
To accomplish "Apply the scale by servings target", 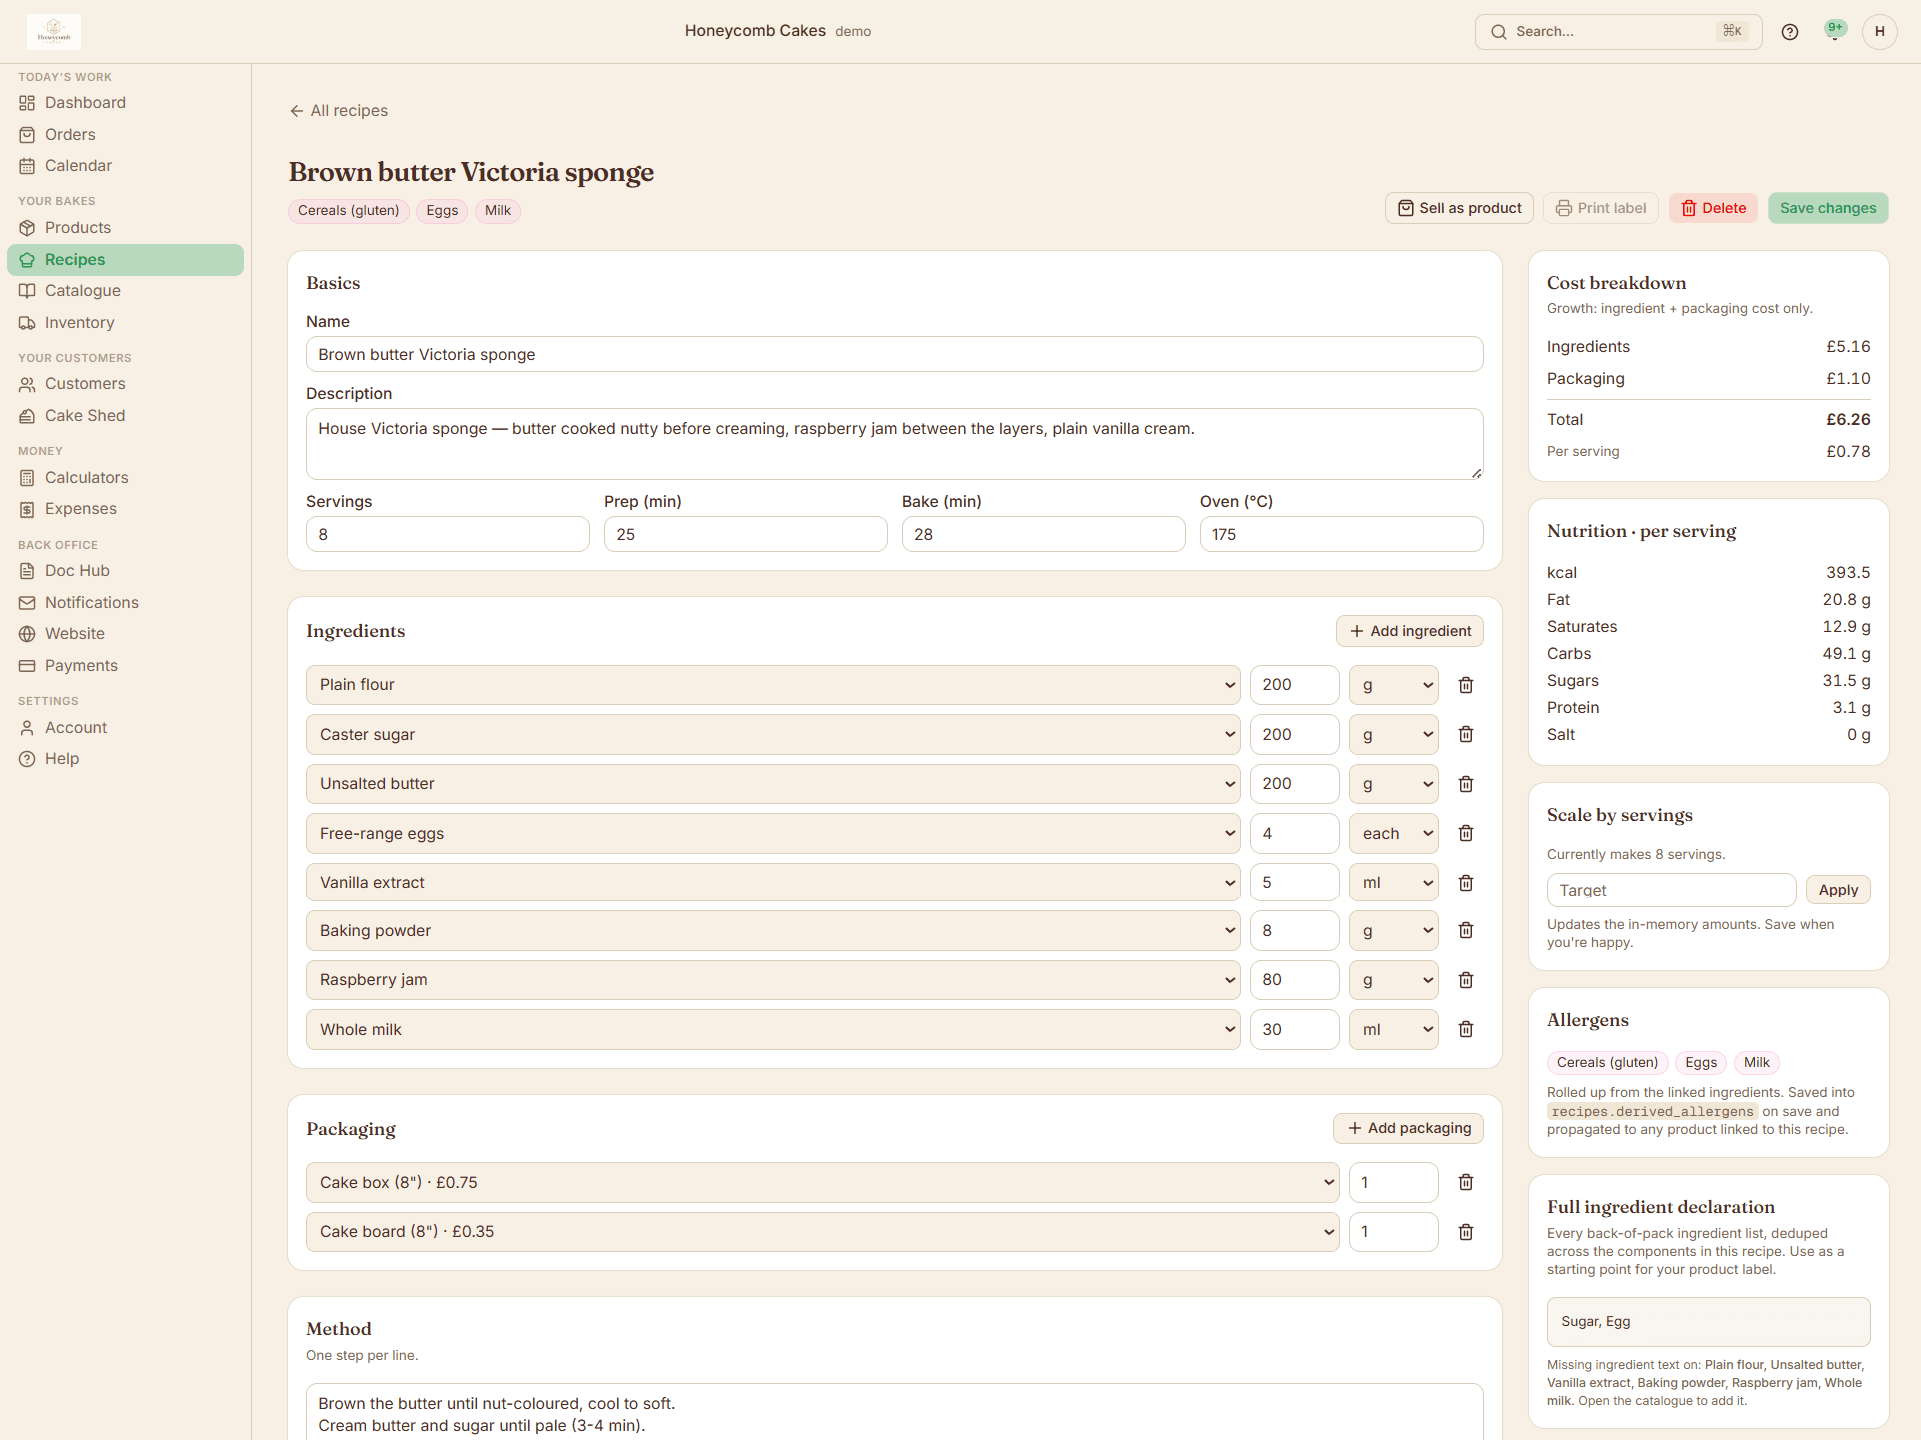I will click(1838, 890).
